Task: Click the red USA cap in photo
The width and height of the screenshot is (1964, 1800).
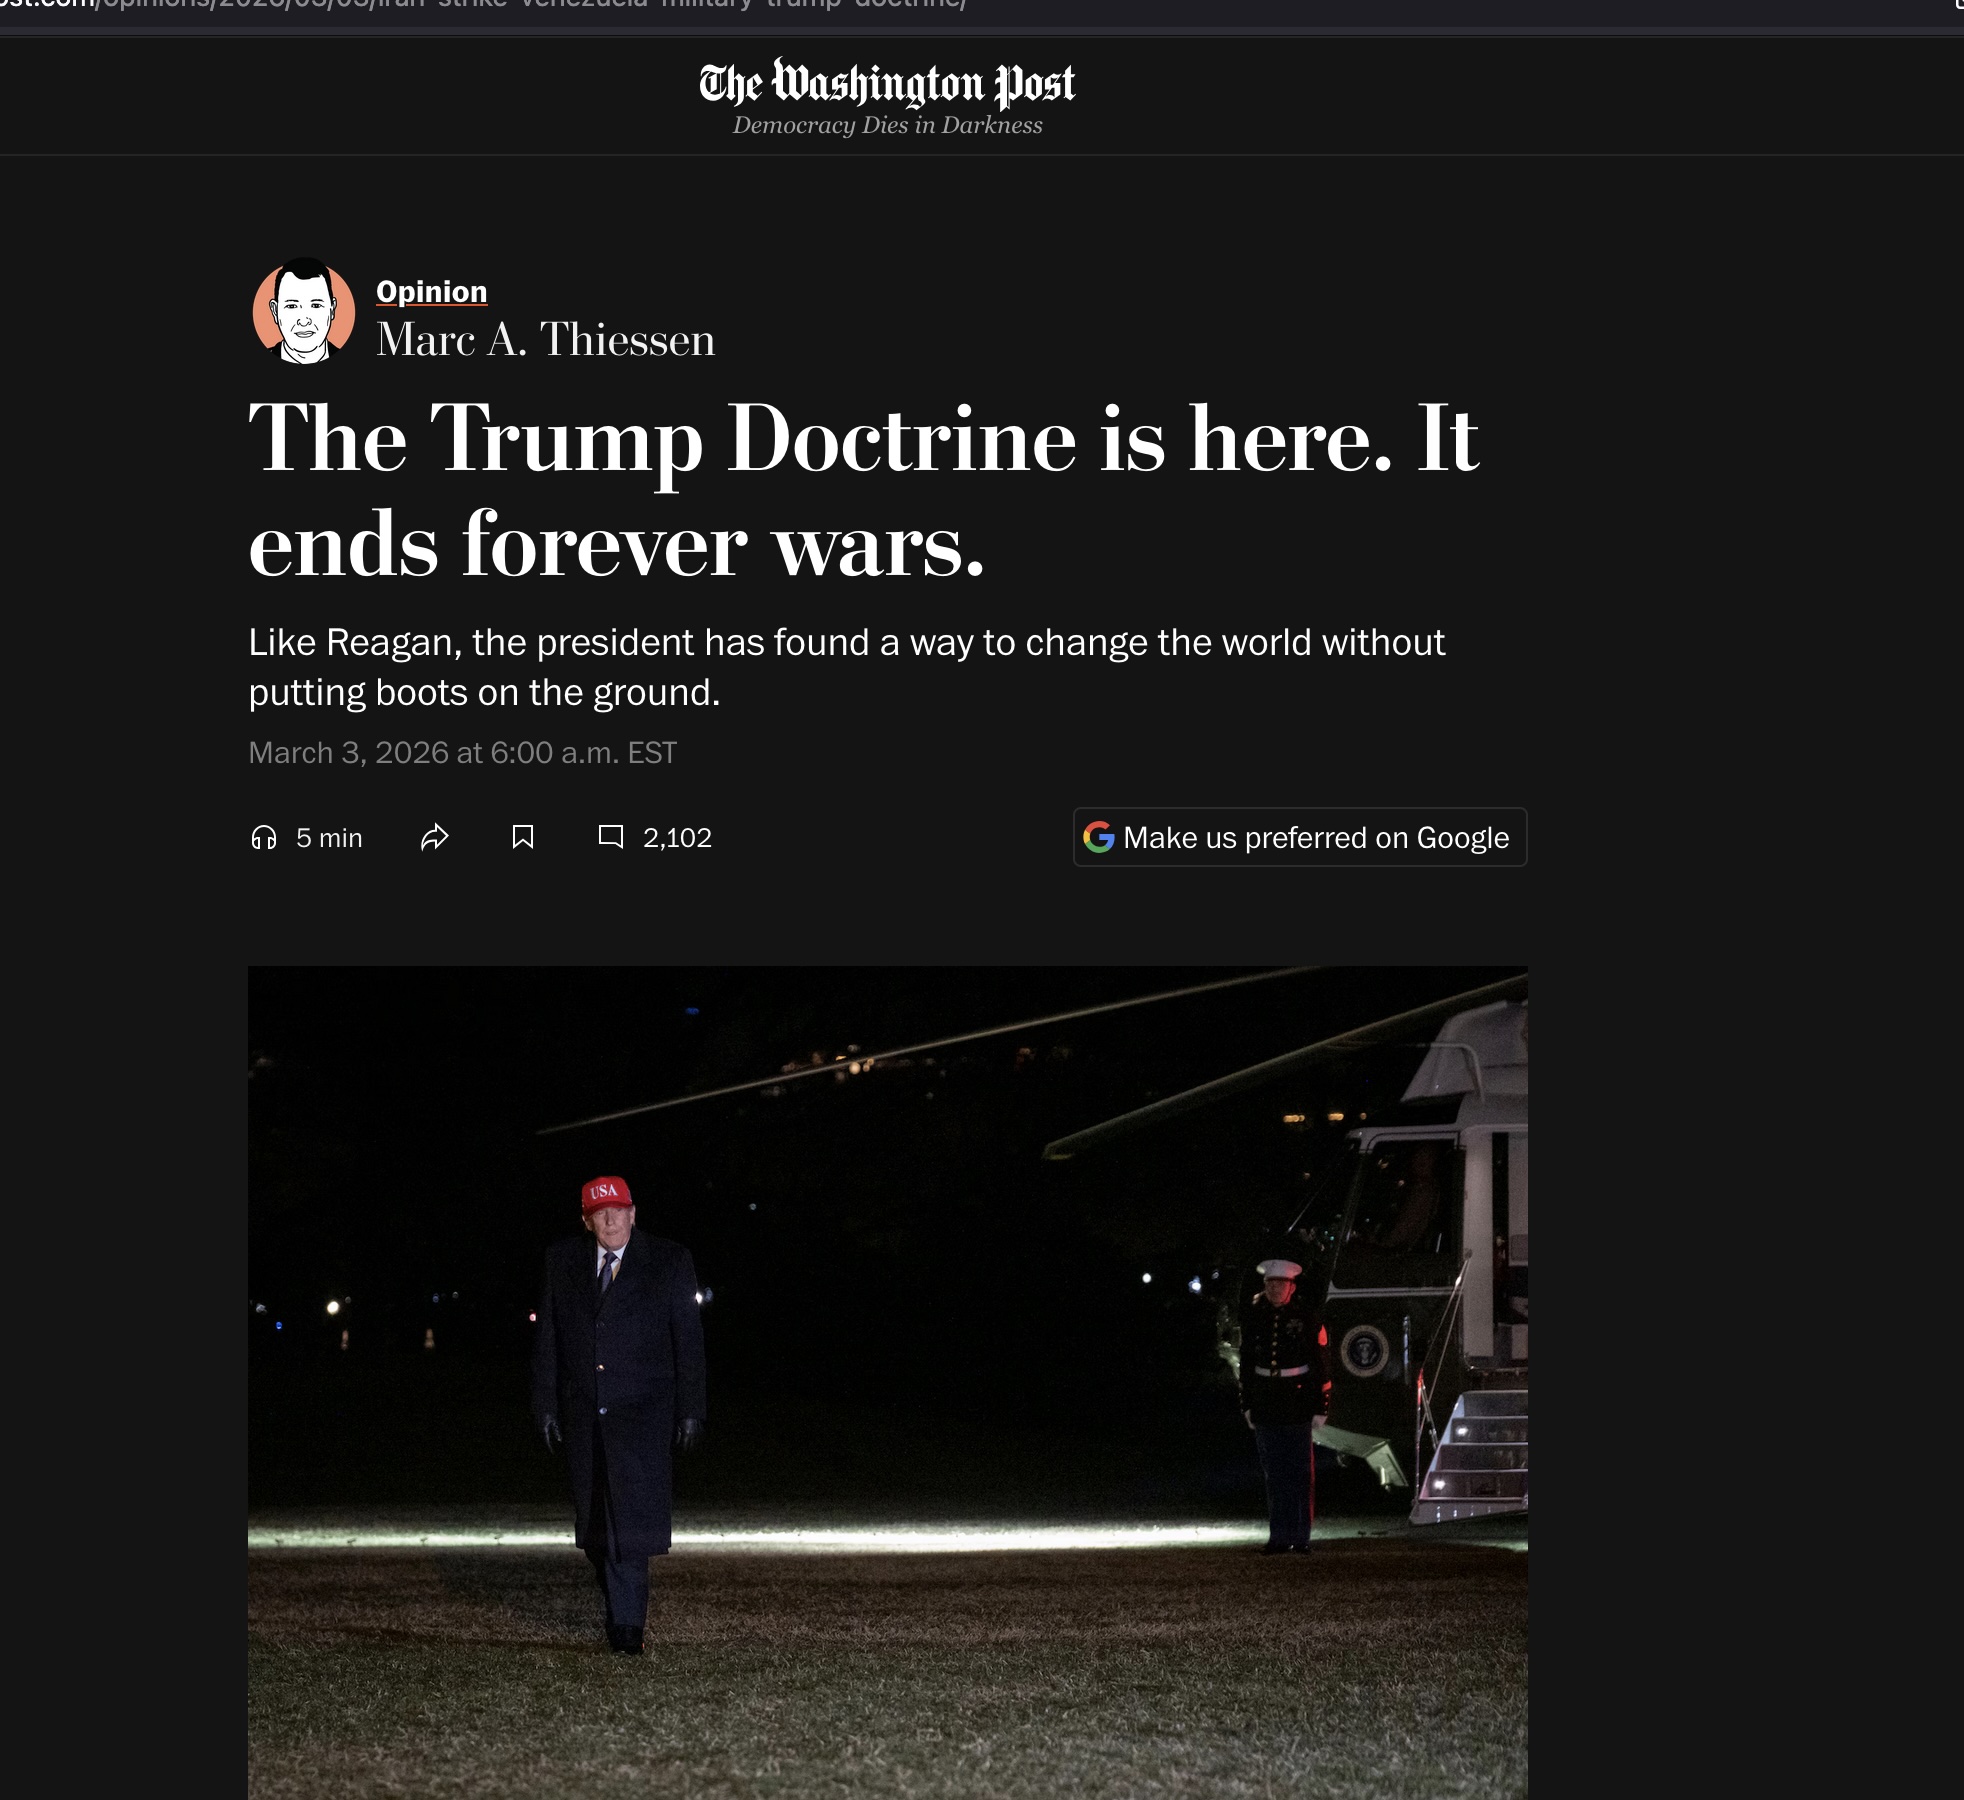Action: pyautogui.click(x=606, y=1194)
